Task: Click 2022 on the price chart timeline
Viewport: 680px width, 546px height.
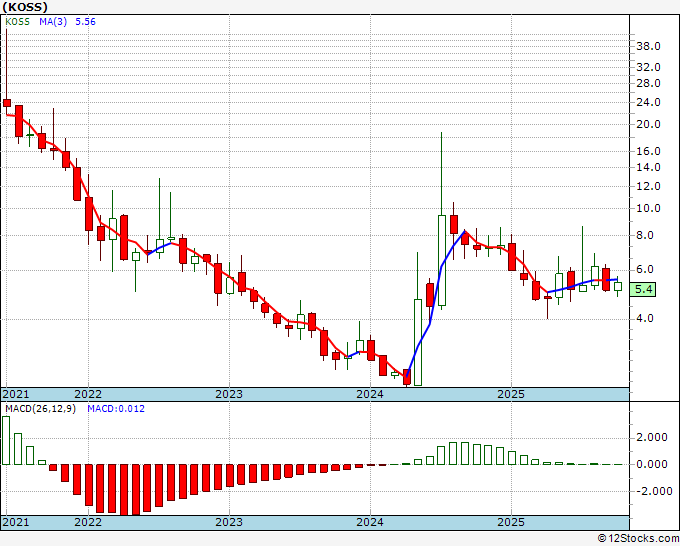Action: point(88,394)
